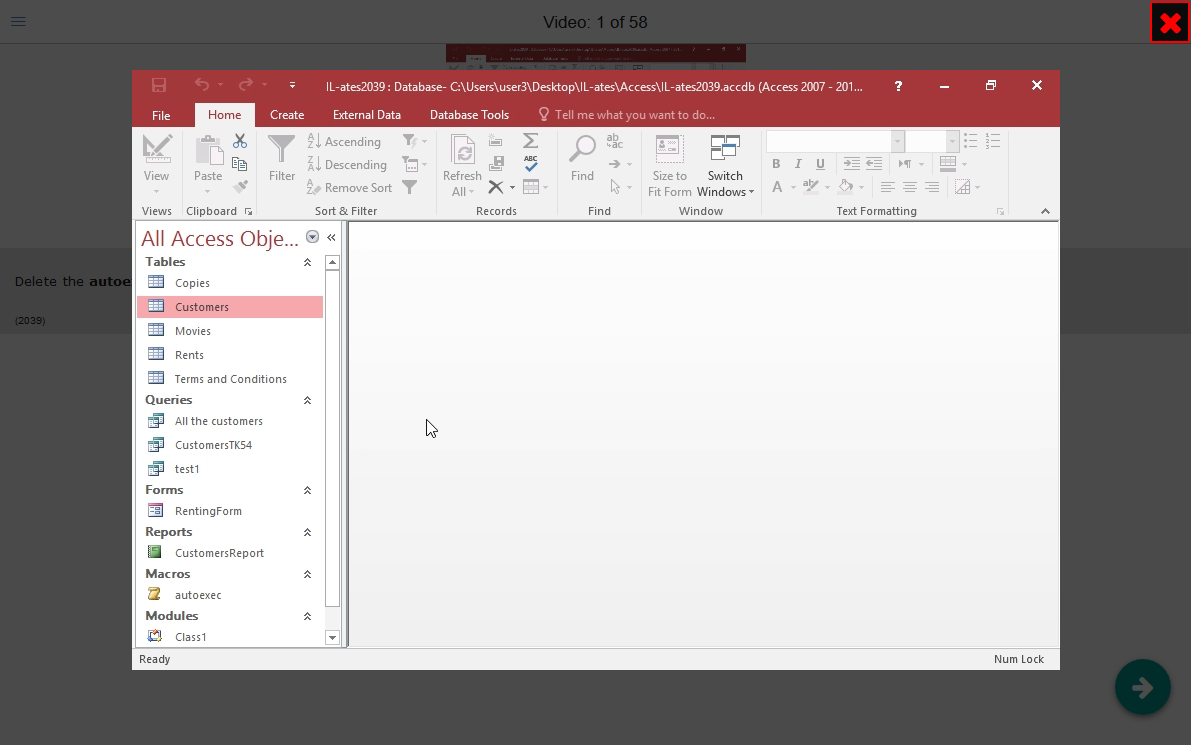Viewport: 1191px width, 745px height.
Task: Click the Ascending sort button
Action: 344,142
